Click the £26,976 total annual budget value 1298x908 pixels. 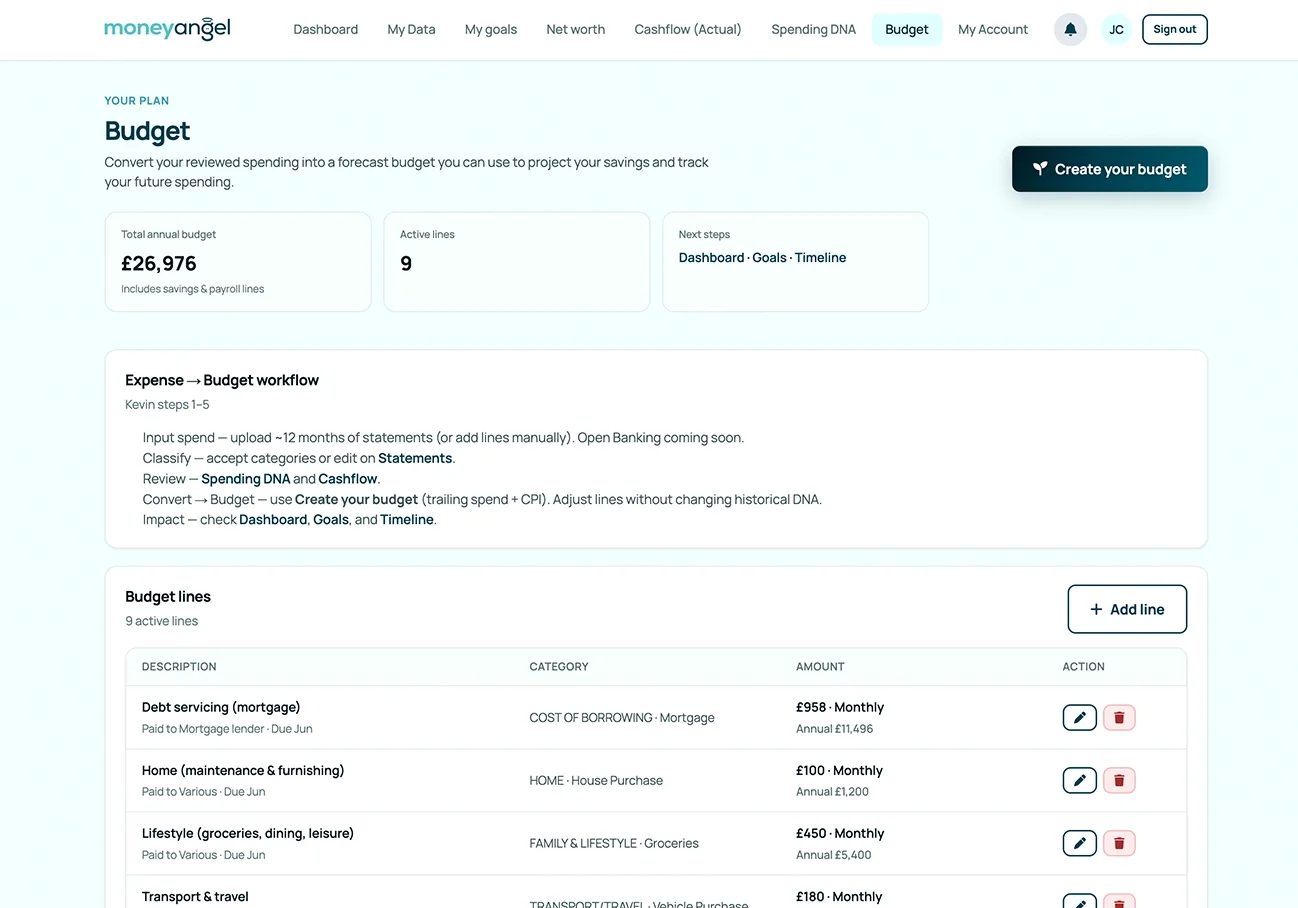click(159, 264)
